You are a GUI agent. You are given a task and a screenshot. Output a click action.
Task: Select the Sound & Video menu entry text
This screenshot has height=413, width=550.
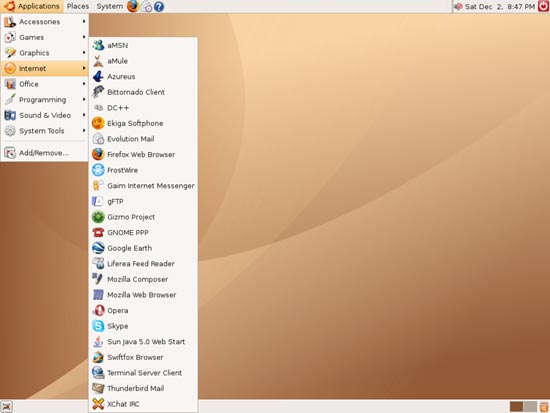pos(45,115)
